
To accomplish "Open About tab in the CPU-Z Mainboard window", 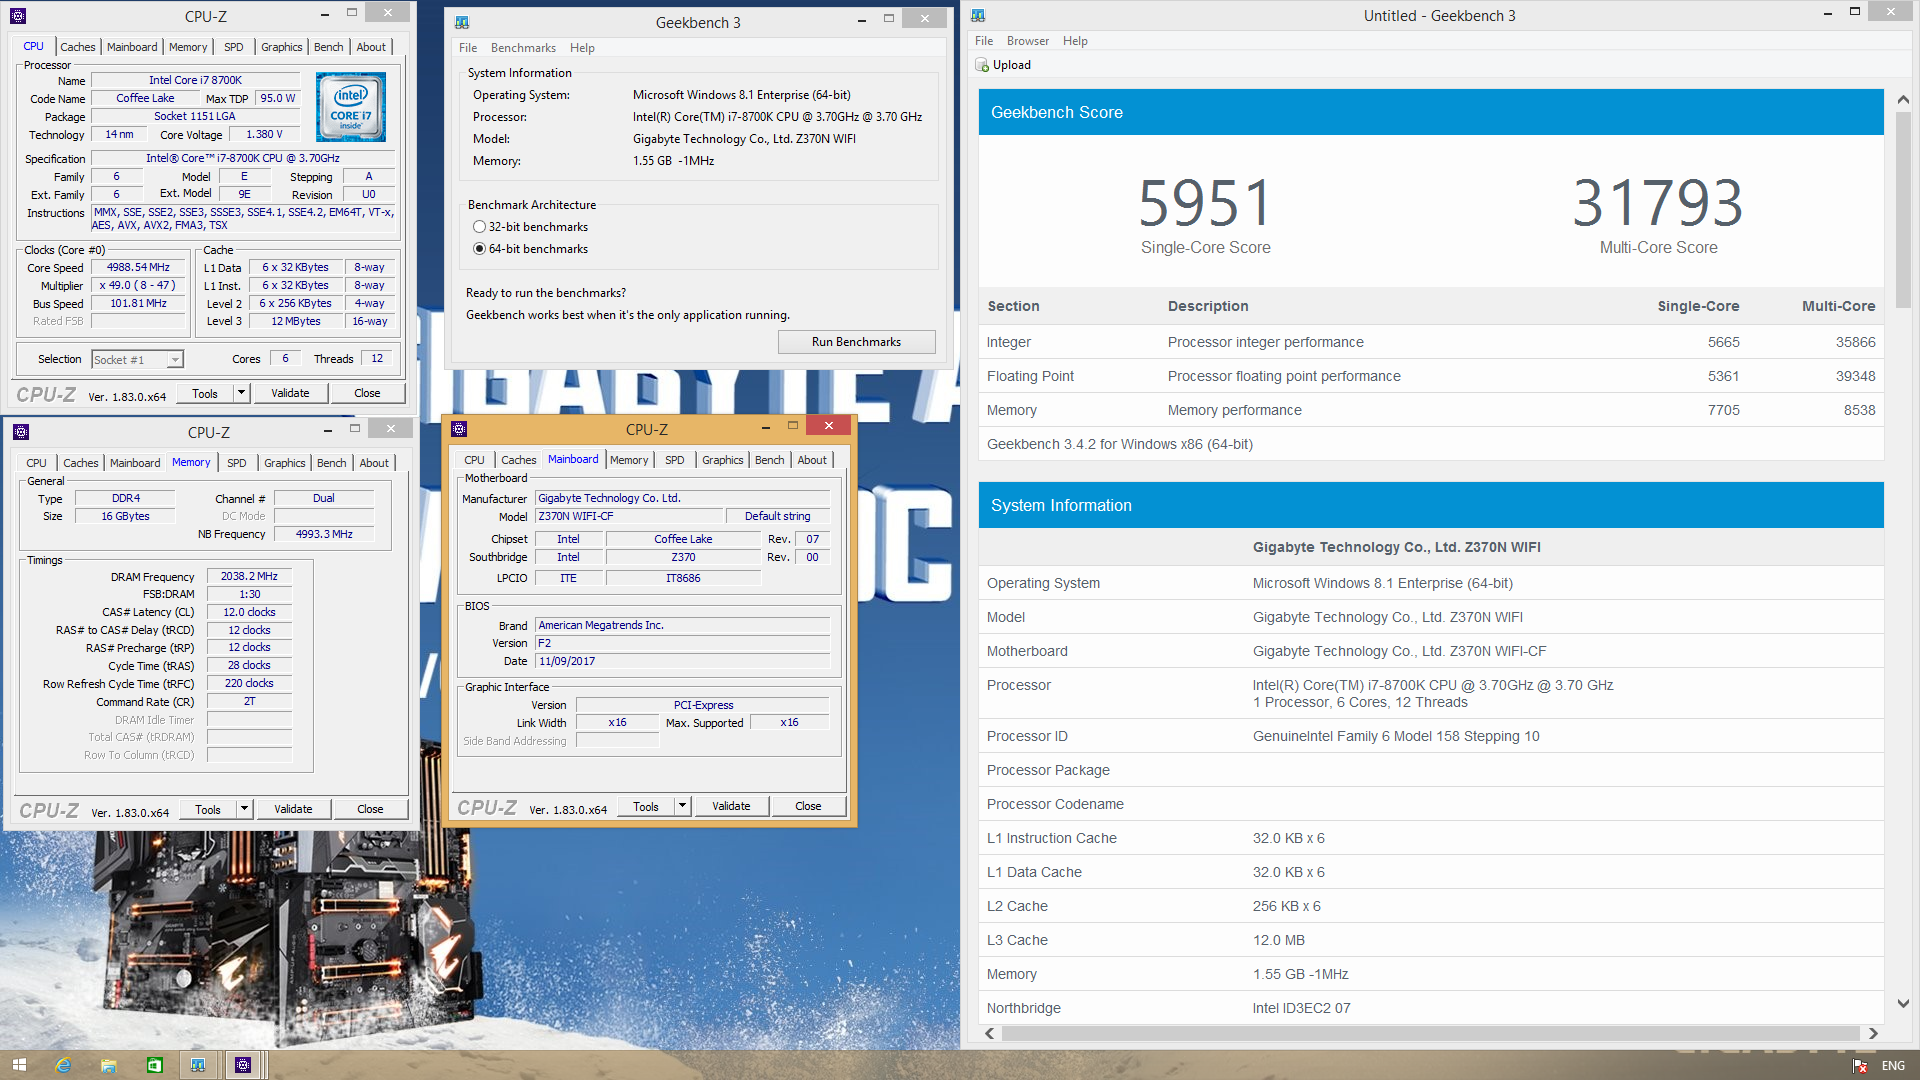I will 812,460.
